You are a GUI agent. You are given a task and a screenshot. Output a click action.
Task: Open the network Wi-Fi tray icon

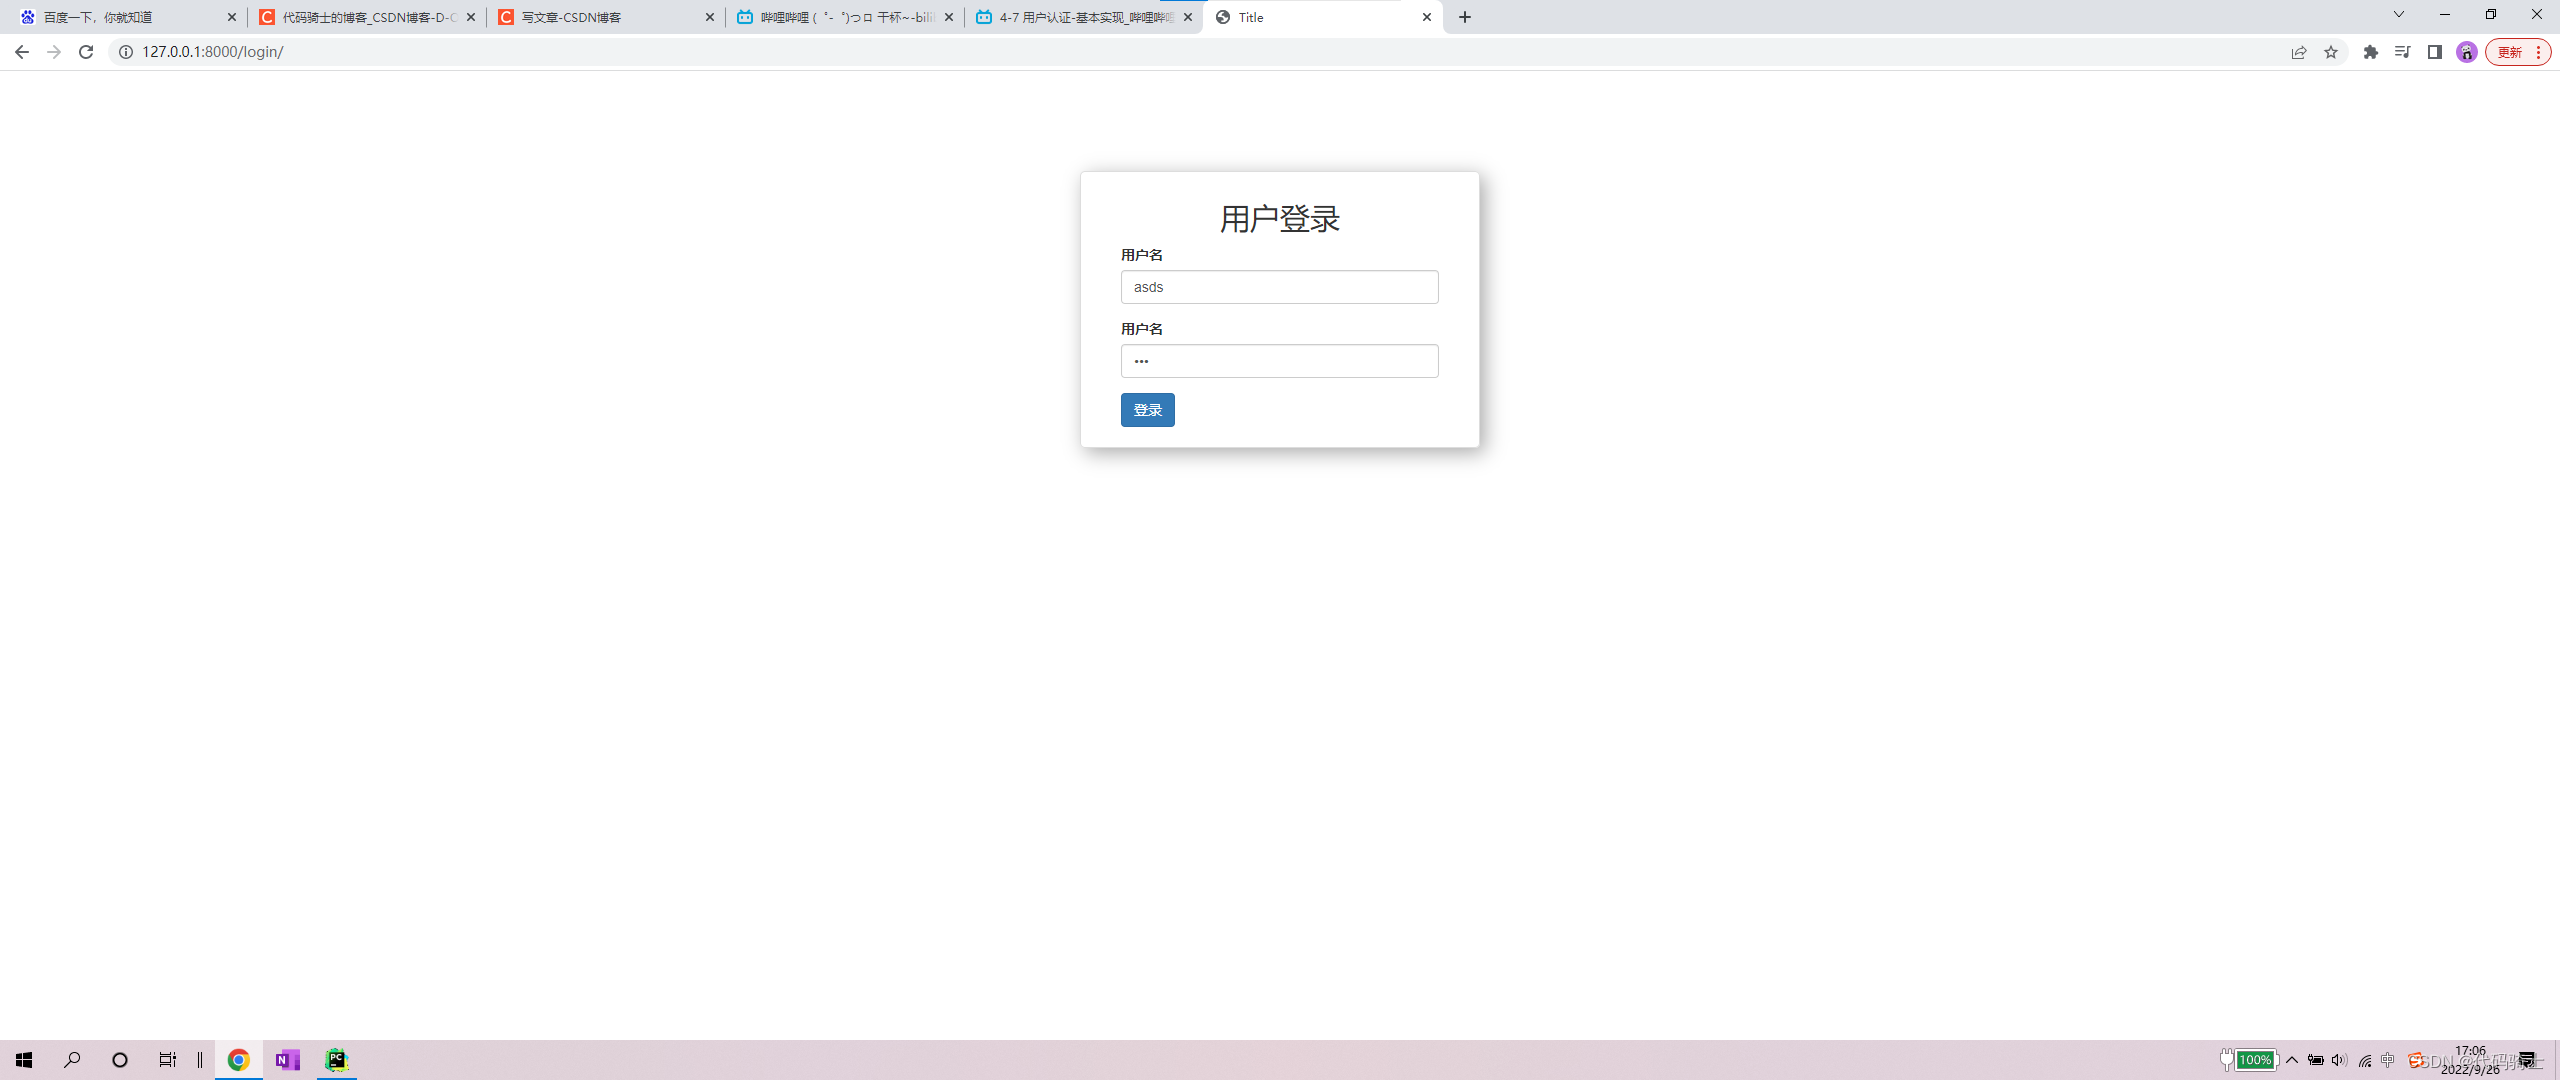click(x=2365, y=1061)
